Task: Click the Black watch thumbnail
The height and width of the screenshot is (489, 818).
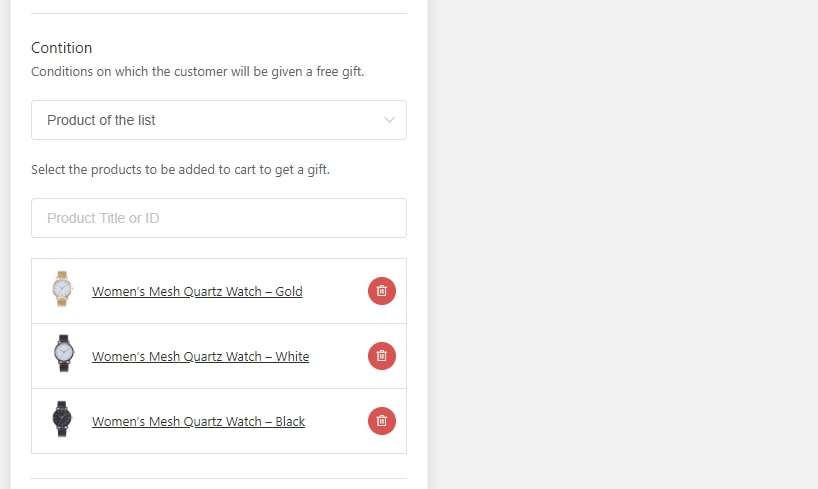Action: pyautogui.click(x=63, y=420)
